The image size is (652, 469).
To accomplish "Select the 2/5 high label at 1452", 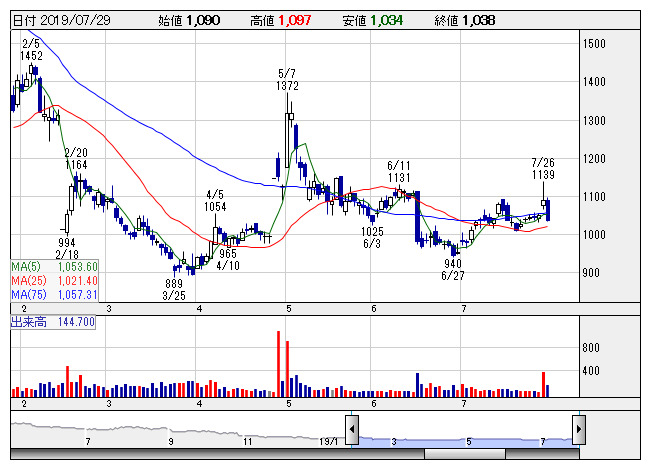I will pos(30,49).
